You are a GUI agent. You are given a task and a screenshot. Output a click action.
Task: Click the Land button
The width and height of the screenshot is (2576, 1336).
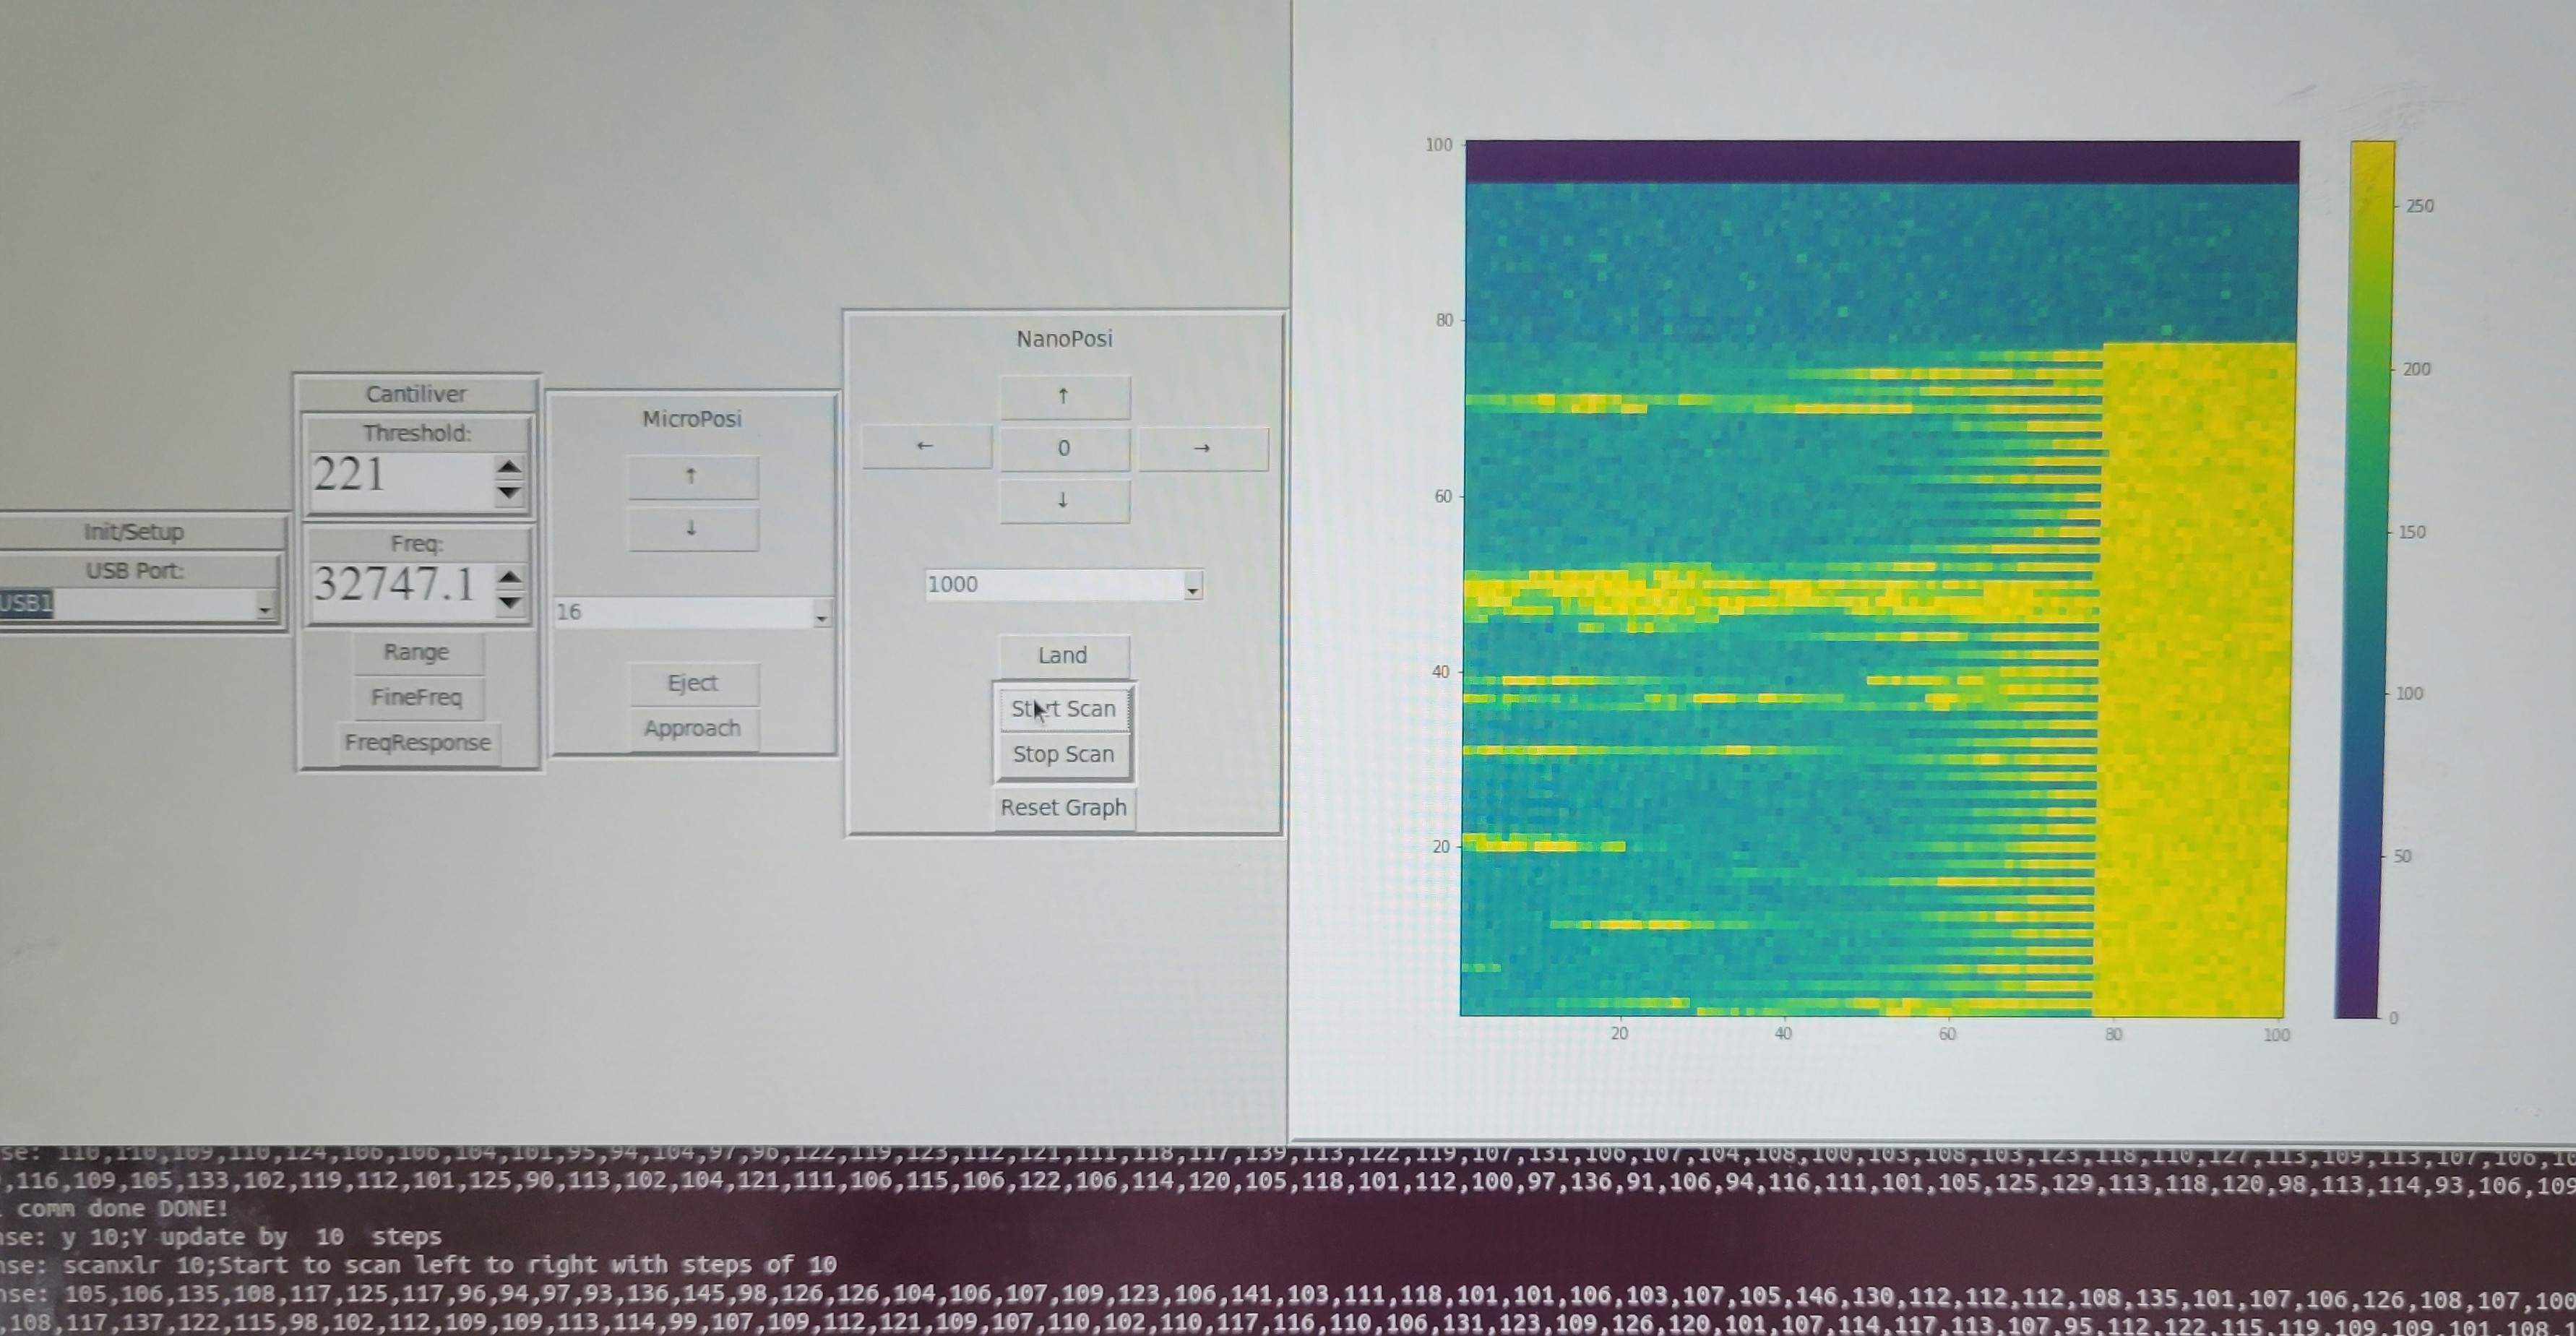[1063, 655]
